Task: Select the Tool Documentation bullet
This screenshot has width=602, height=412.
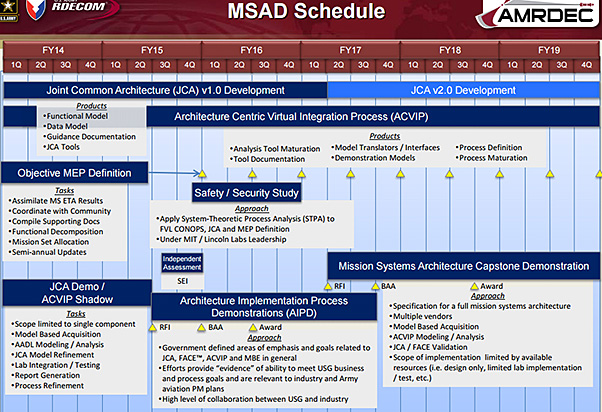Action: [x=267, y=159]
